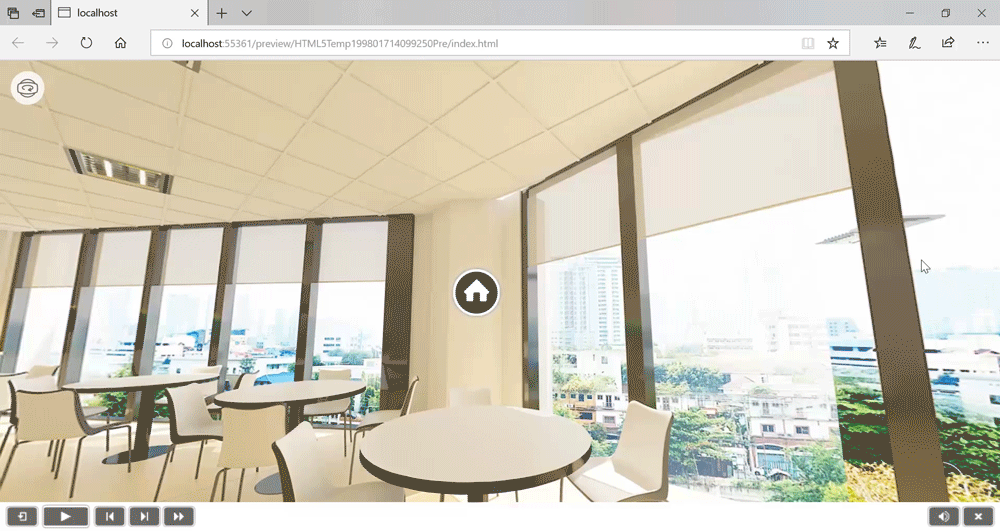
Task: Go to the previous slide
Action: coord(110,516)
